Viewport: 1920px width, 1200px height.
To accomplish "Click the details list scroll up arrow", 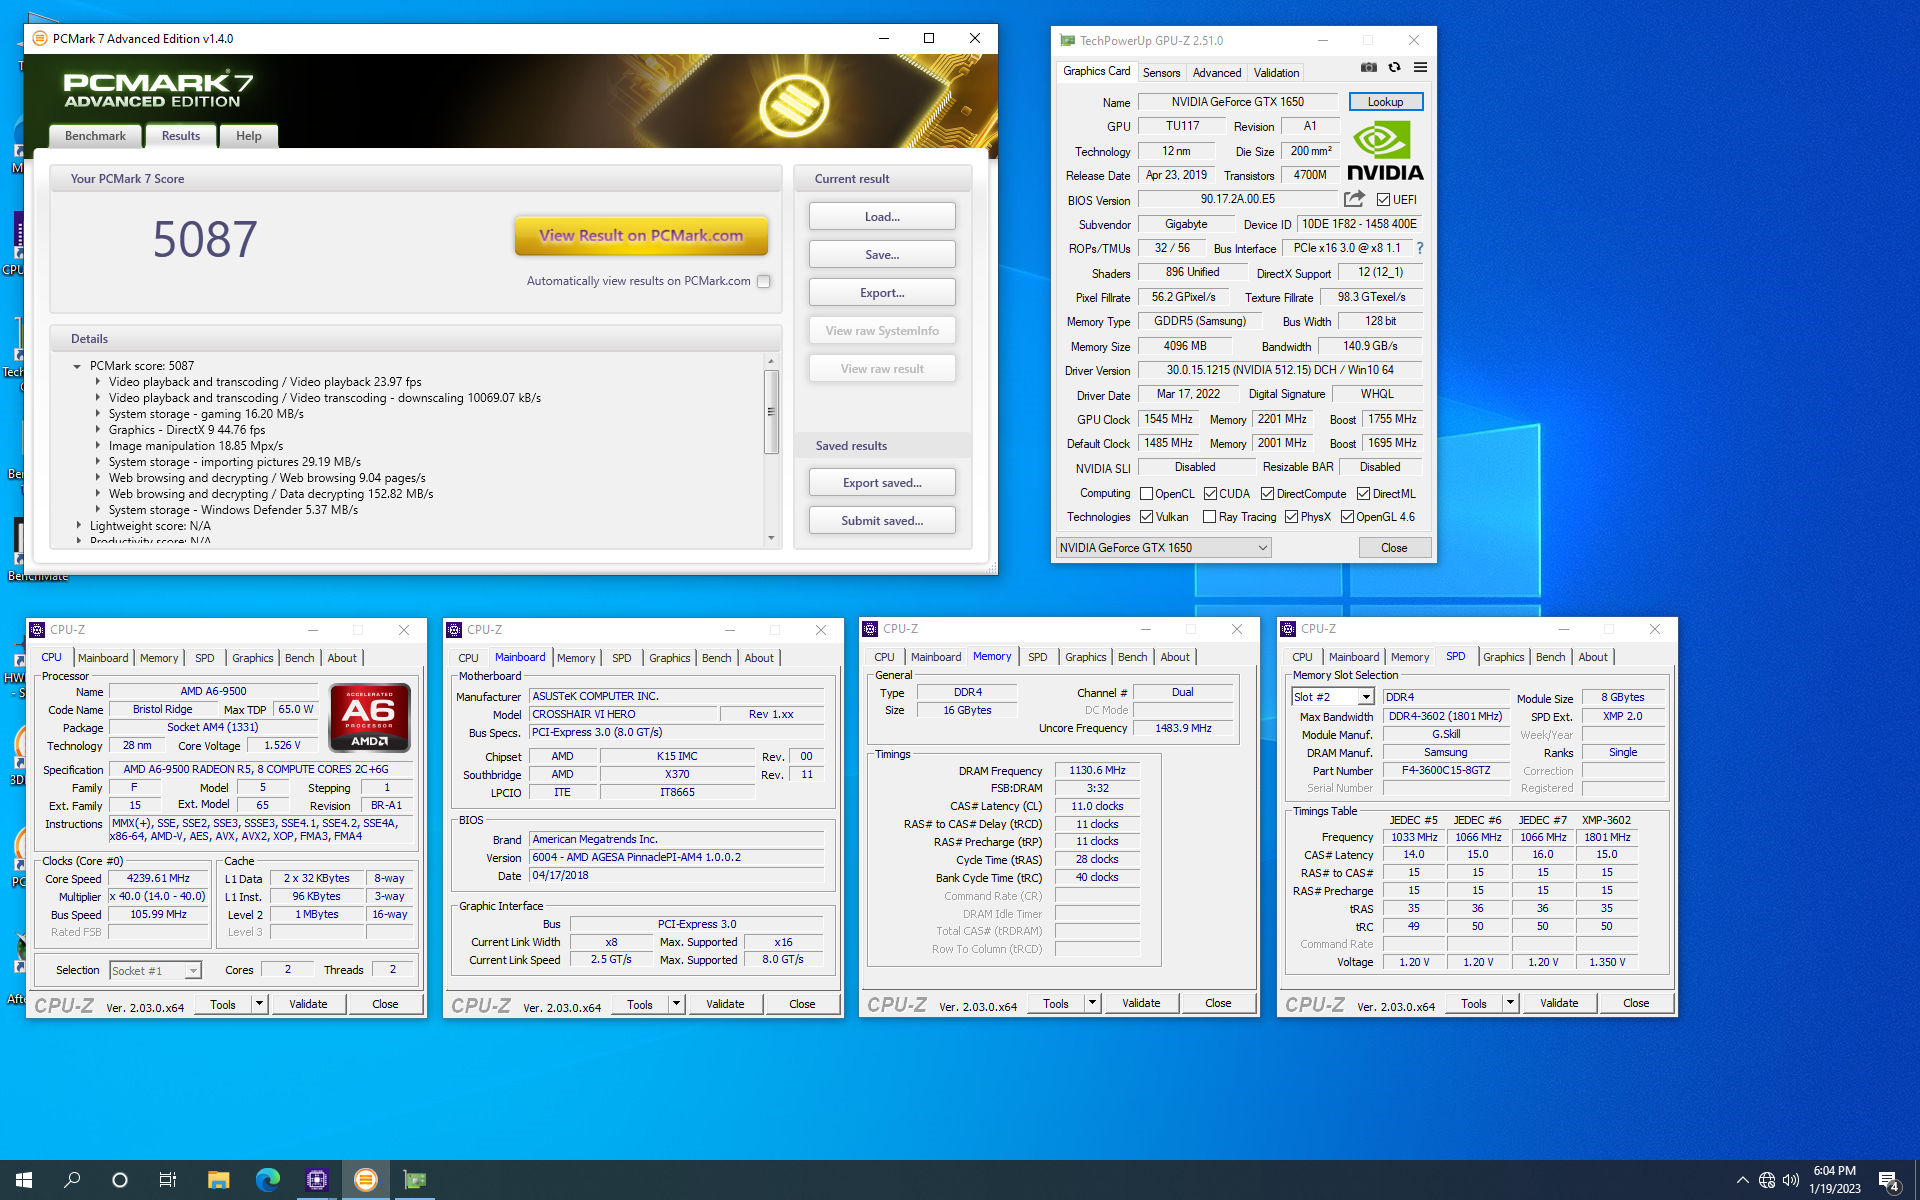I will [771, 361].
